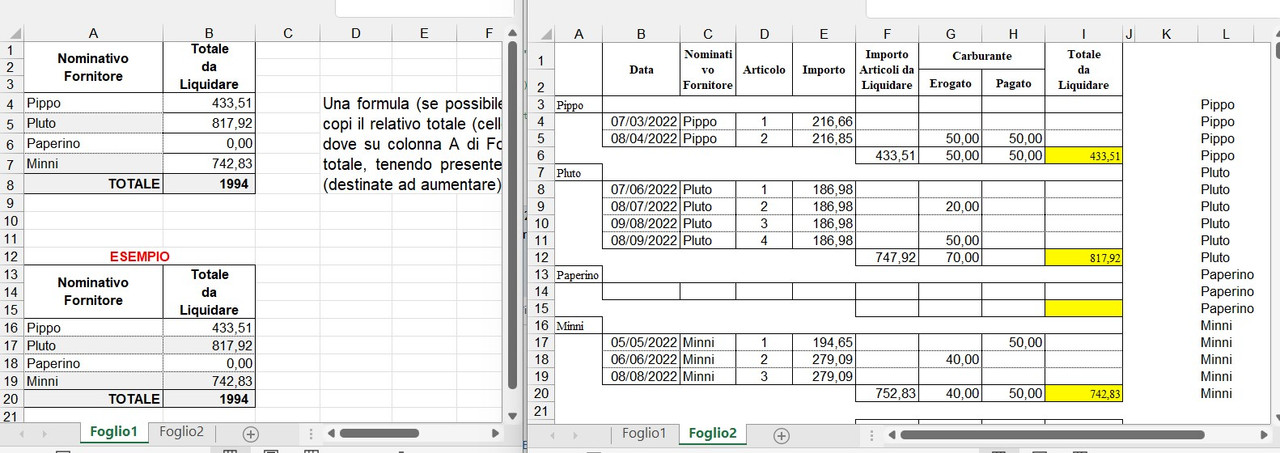This screenshot has height=453, width=1280.
Task: Select Importo value 216,66
Action: [x=824, y=122]
